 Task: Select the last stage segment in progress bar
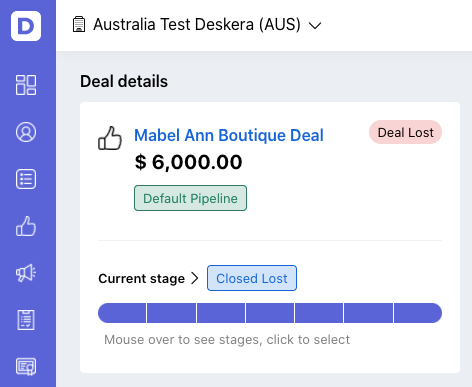click(418, 313)
